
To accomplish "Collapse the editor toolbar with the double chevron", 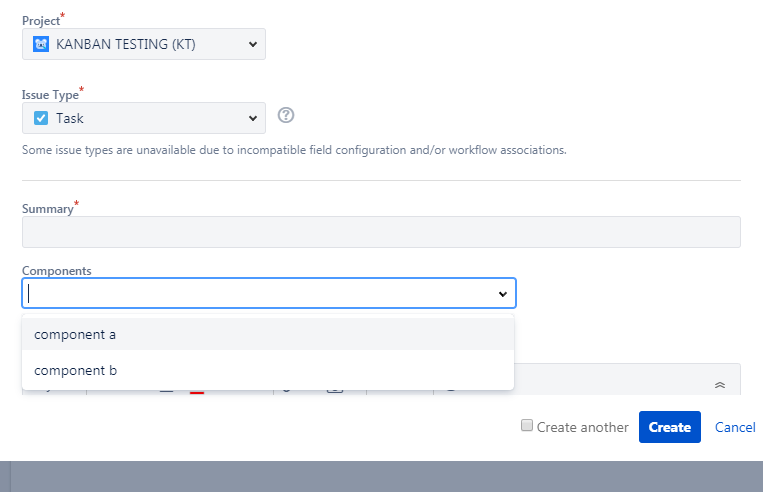I will point(720,385).
